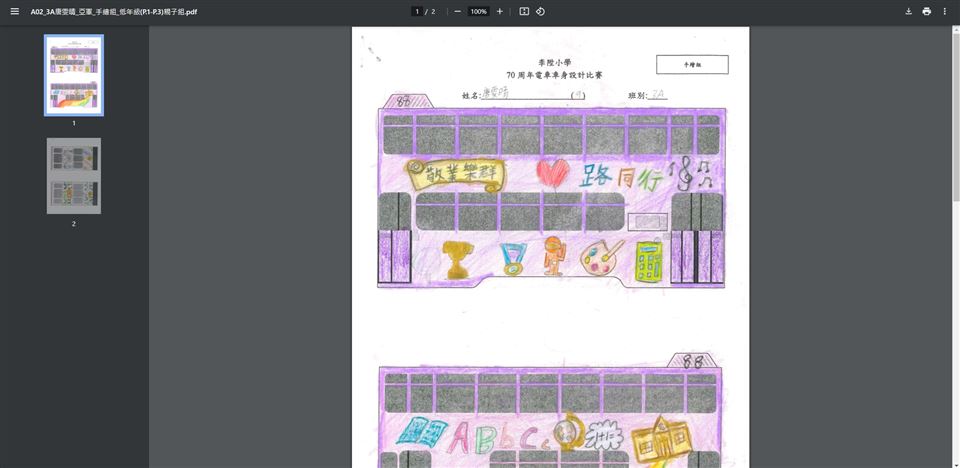Download the PDF file
The image size is (960, 468).
[x=909, y=12]
